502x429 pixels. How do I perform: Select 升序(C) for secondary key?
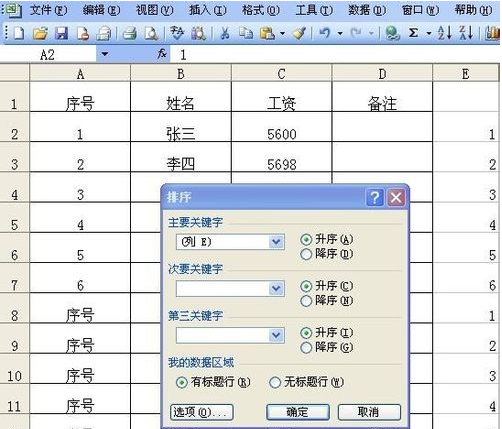click(x=326, y=286)
